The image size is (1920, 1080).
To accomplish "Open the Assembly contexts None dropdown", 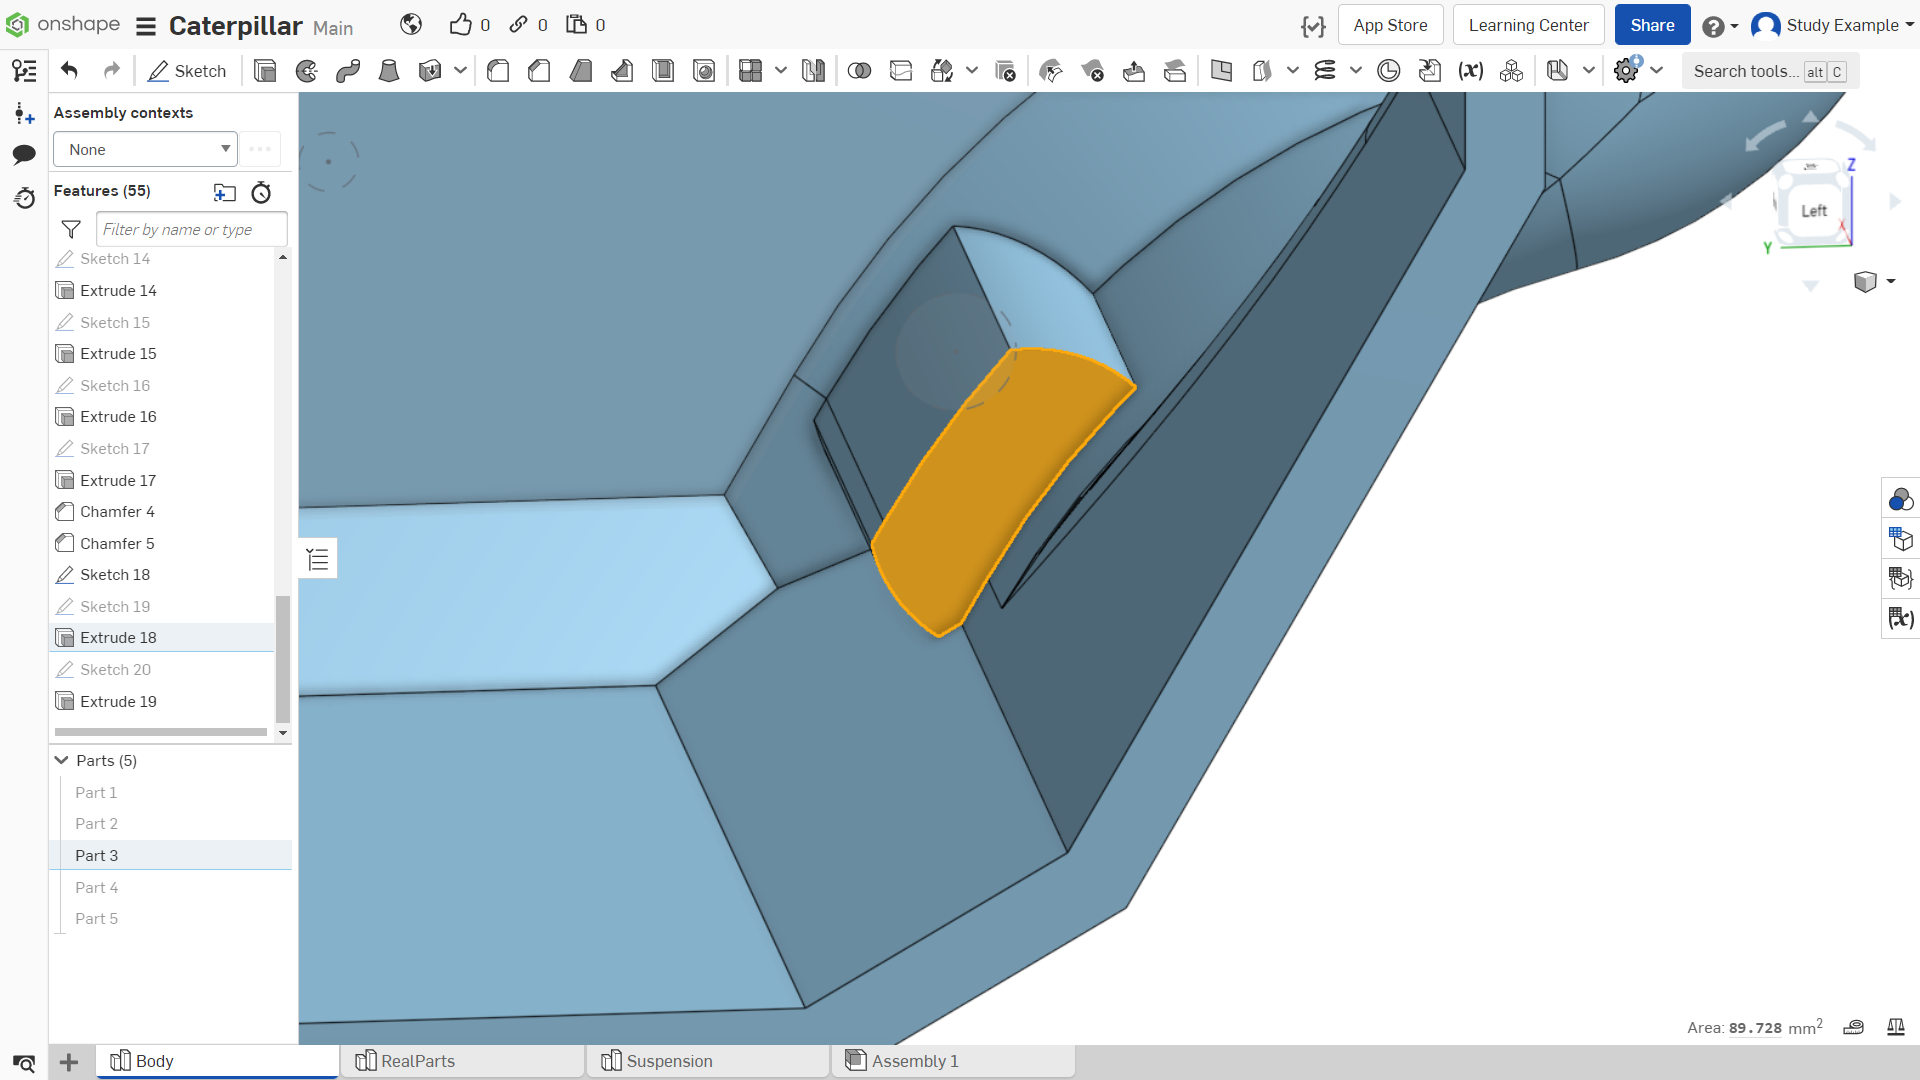I will (x=145, y=149).
